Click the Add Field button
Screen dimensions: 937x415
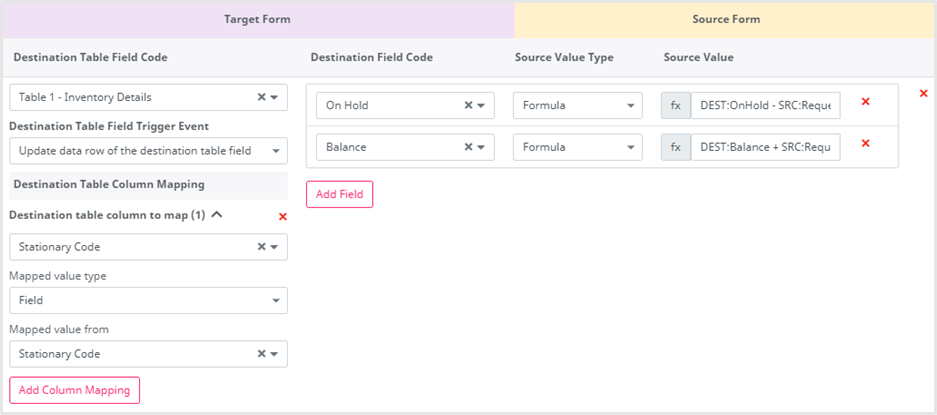click(x=339, y=194)
